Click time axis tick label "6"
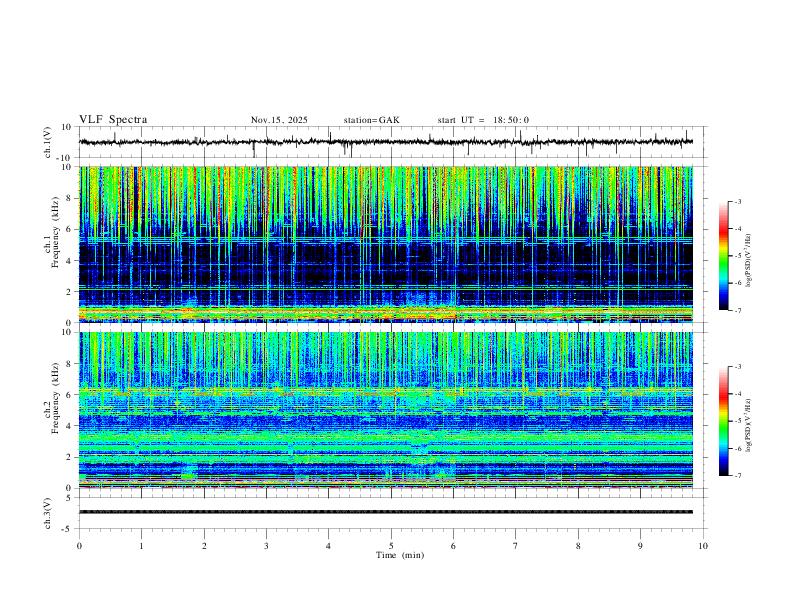Viewport: 792px width, 612px height. (453, 546)
